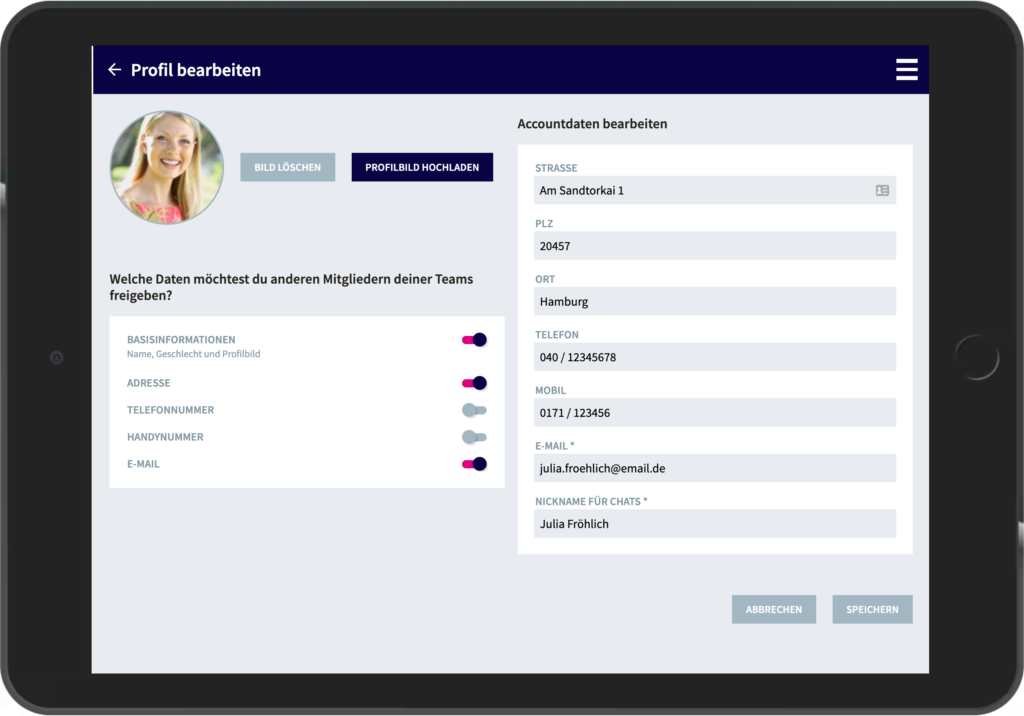Click the 'HANDYNUMMER' row label

[165, 437]
